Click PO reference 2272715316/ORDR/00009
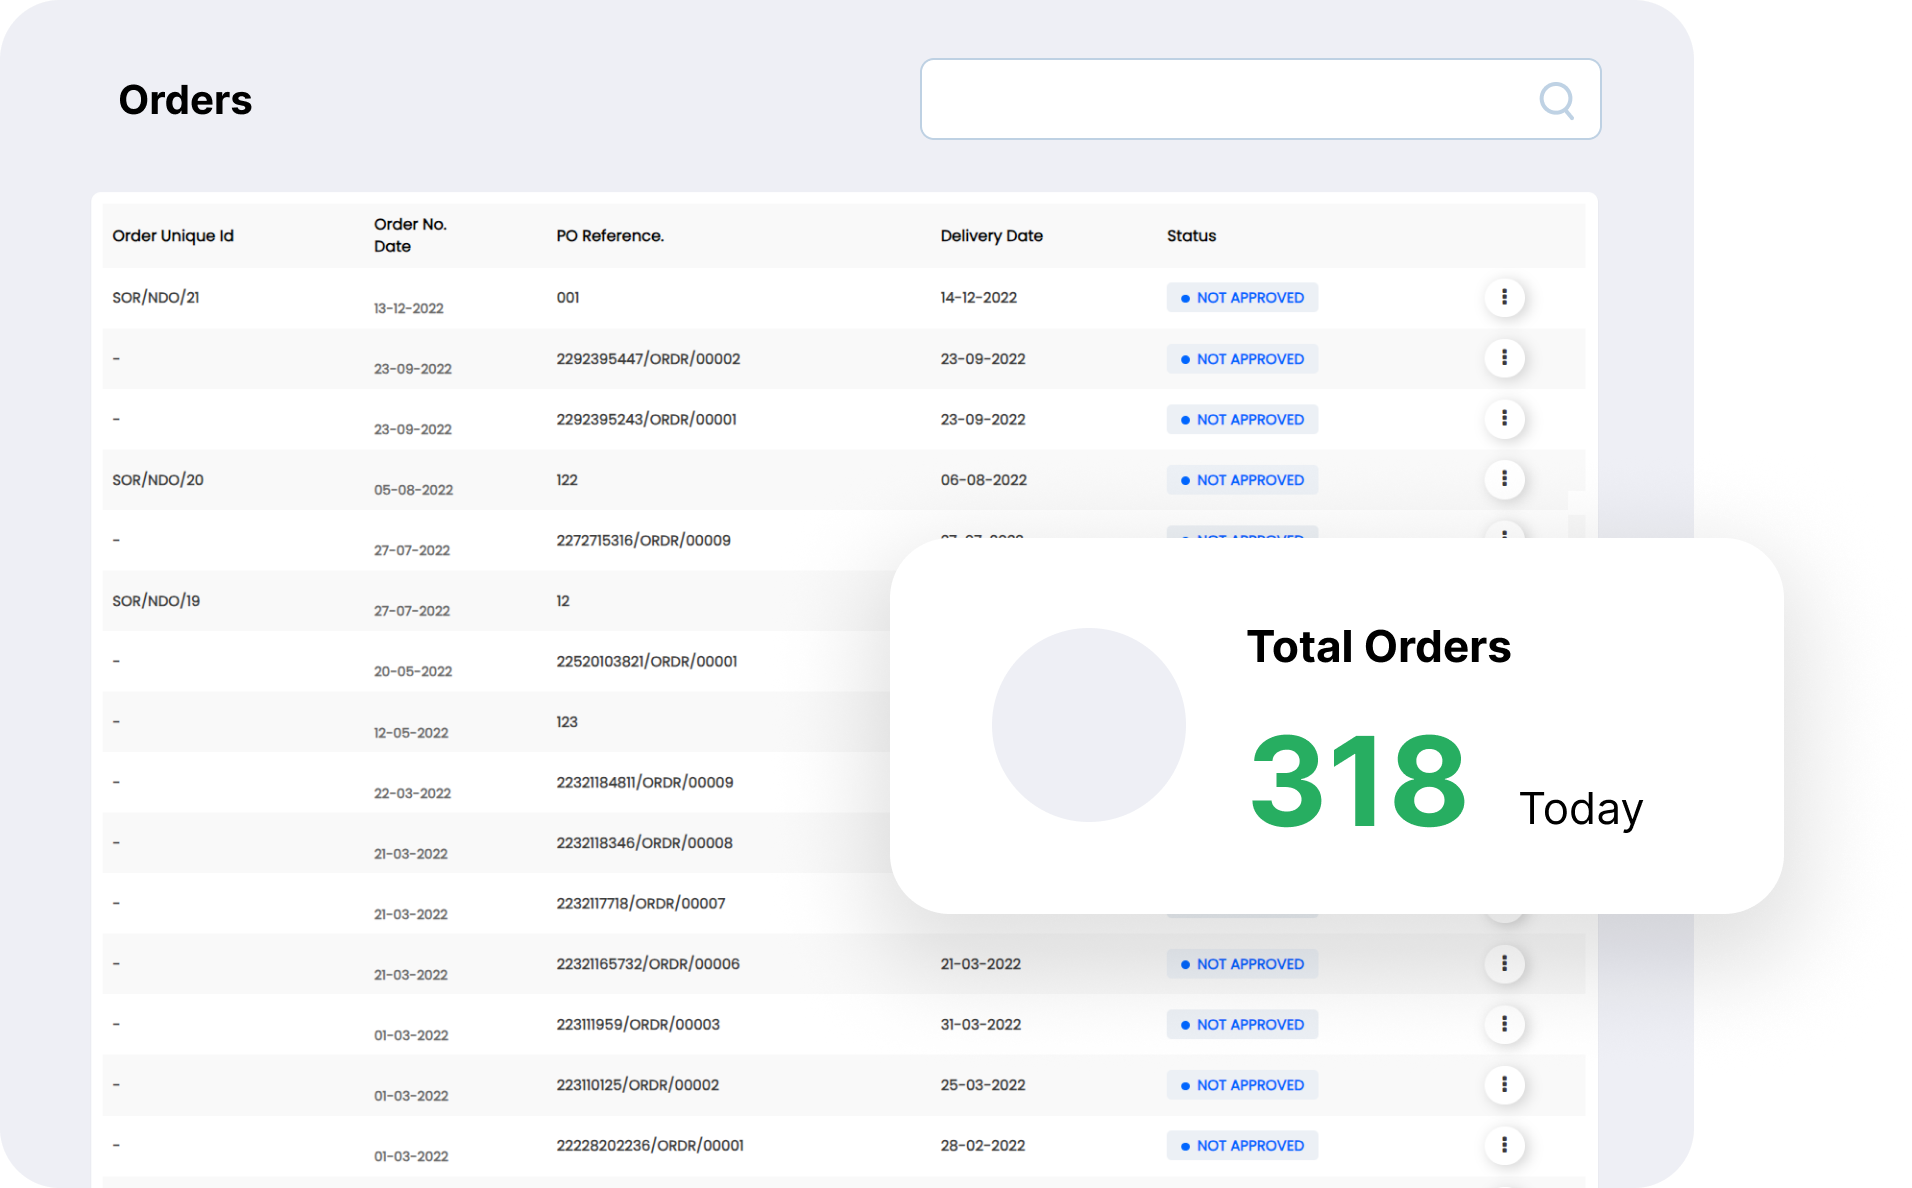The image size is (1912, 1188). [643, 540]
